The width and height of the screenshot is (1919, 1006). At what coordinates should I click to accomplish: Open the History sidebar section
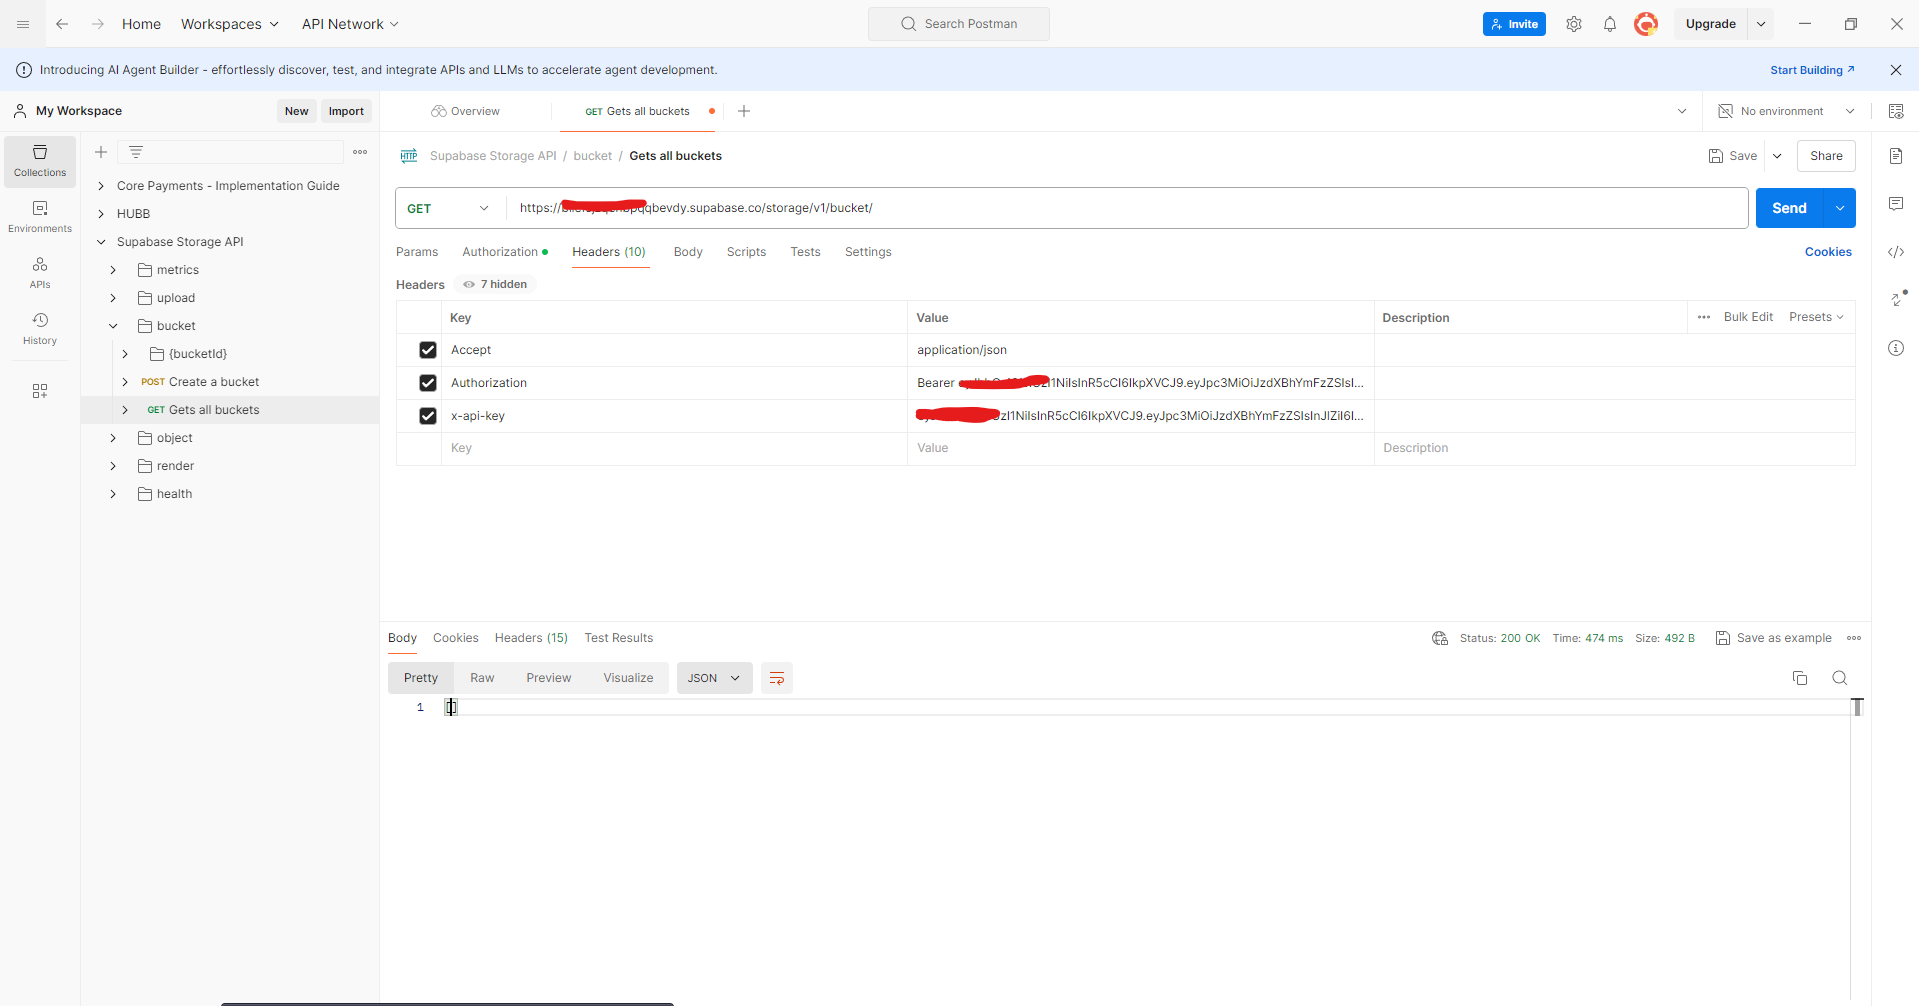pyautogui.click(x=40, y=329)
